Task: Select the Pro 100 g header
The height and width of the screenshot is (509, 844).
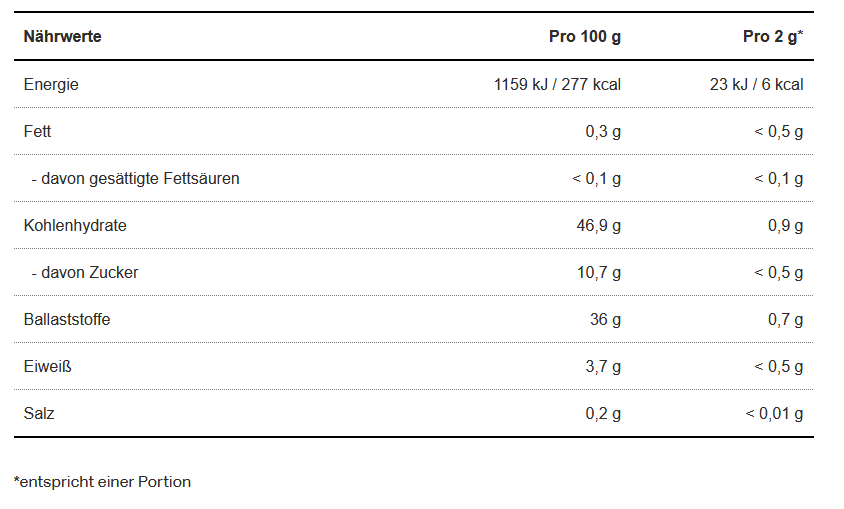Action: [x=585, y=37]
